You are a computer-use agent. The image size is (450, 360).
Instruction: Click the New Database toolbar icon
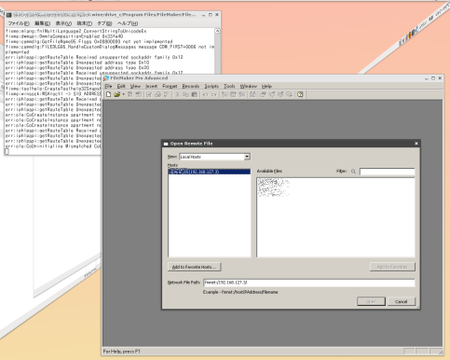click(x=109, y=94)
